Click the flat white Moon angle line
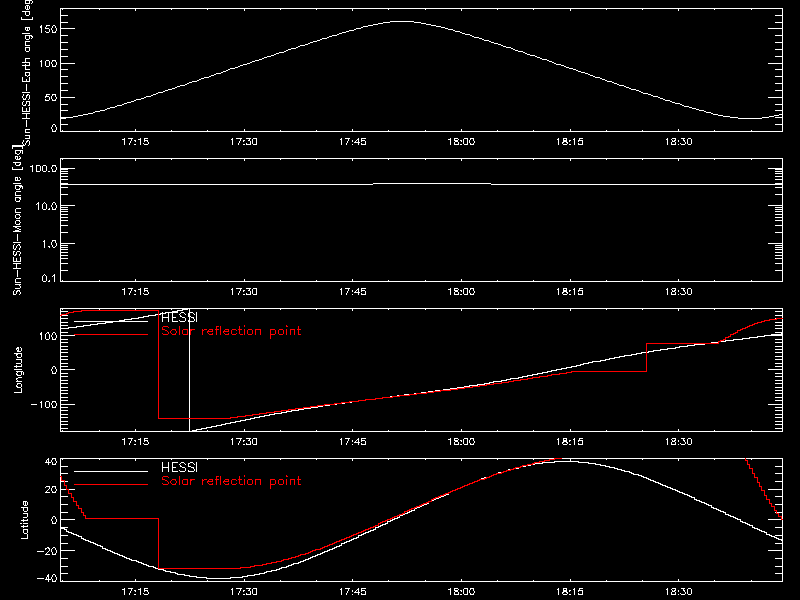This screenshot has width=800, height=600. [x=421, y=184]
